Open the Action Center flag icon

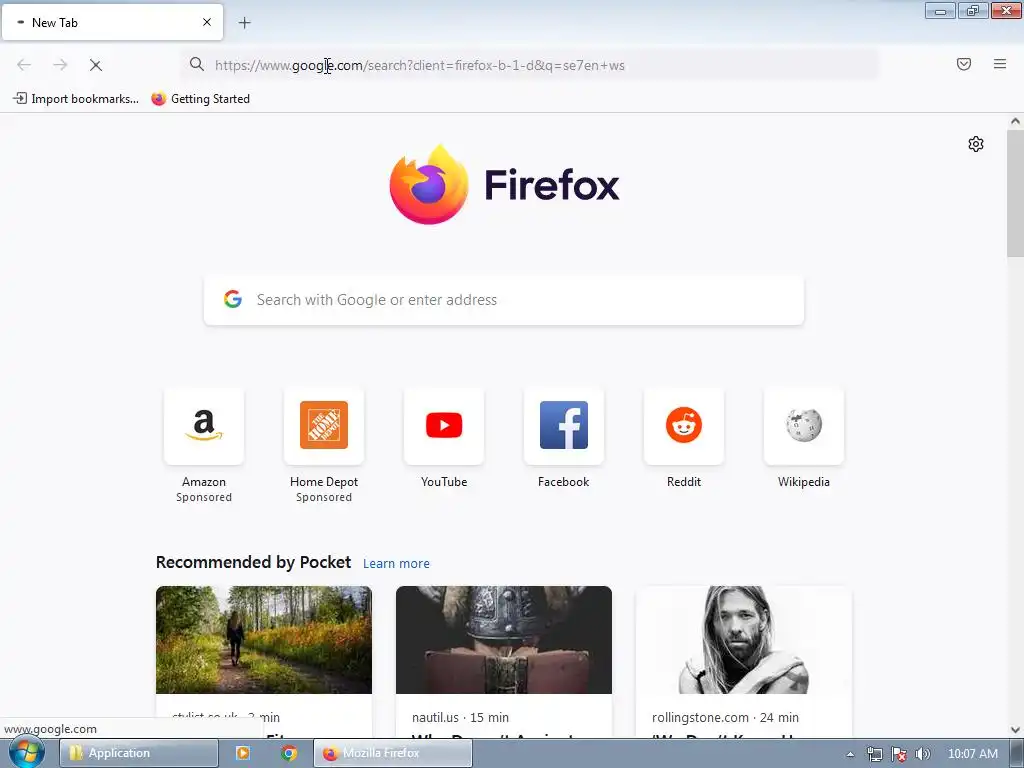tap(899, 754)
